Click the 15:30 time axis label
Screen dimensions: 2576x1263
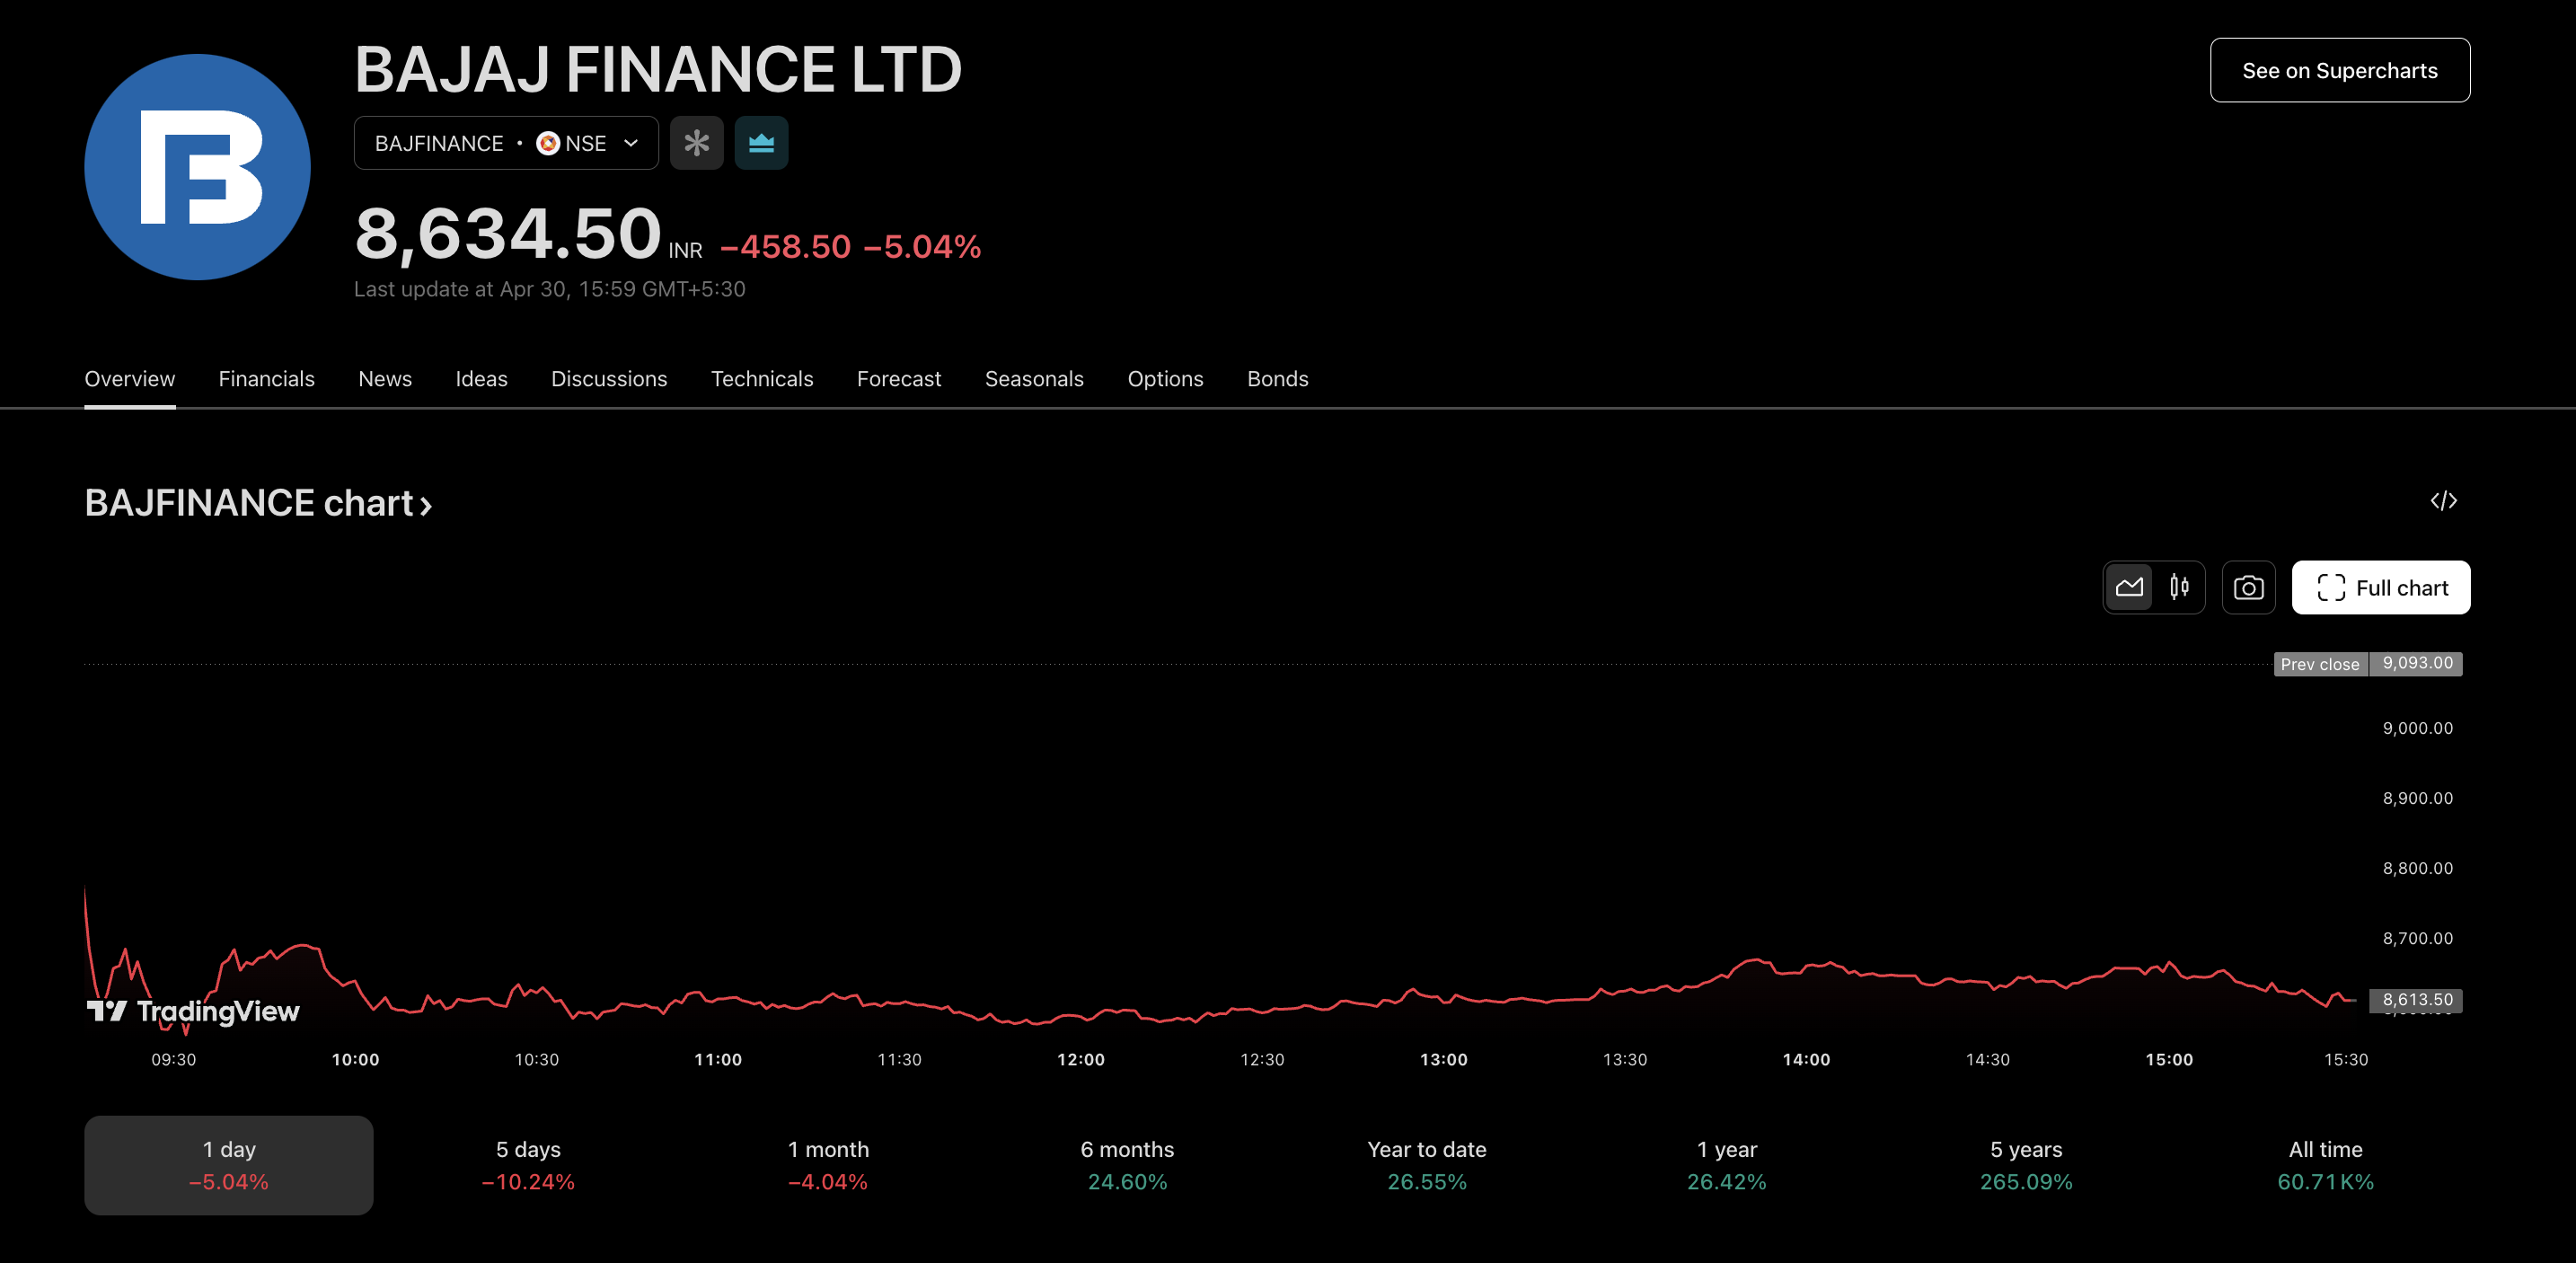[x=2345, y=1059]
